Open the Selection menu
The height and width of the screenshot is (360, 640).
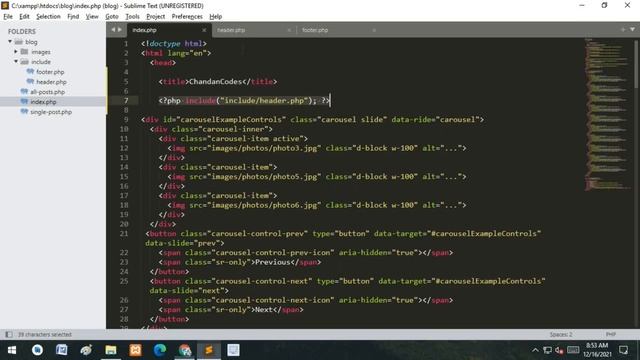pos(48,16)
